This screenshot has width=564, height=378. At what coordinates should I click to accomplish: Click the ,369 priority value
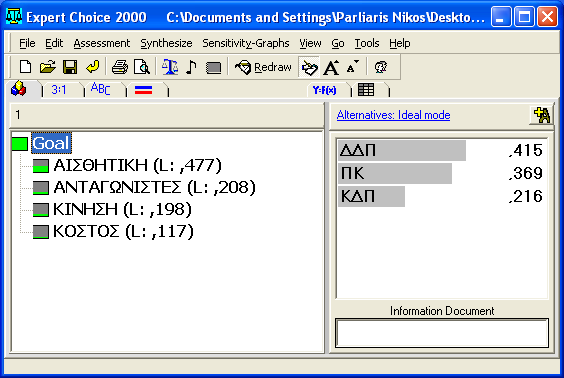coord(526,173)
